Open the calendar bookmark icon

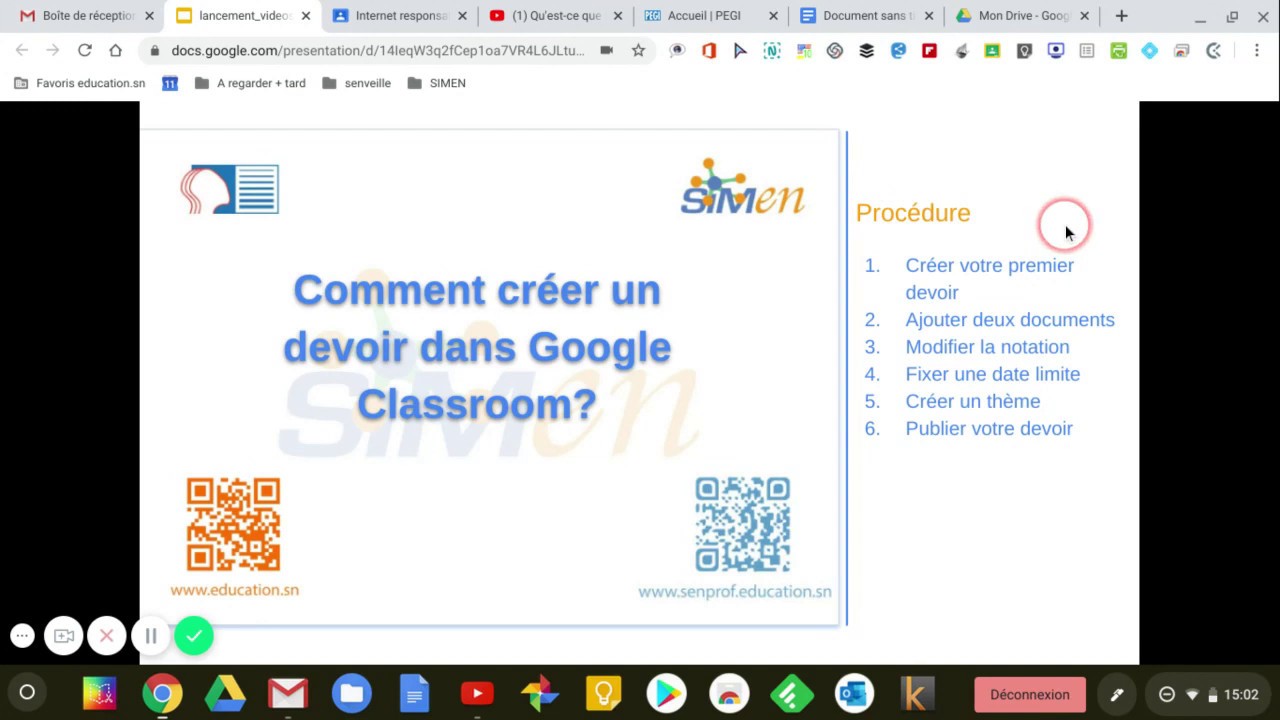pos(170,83)
